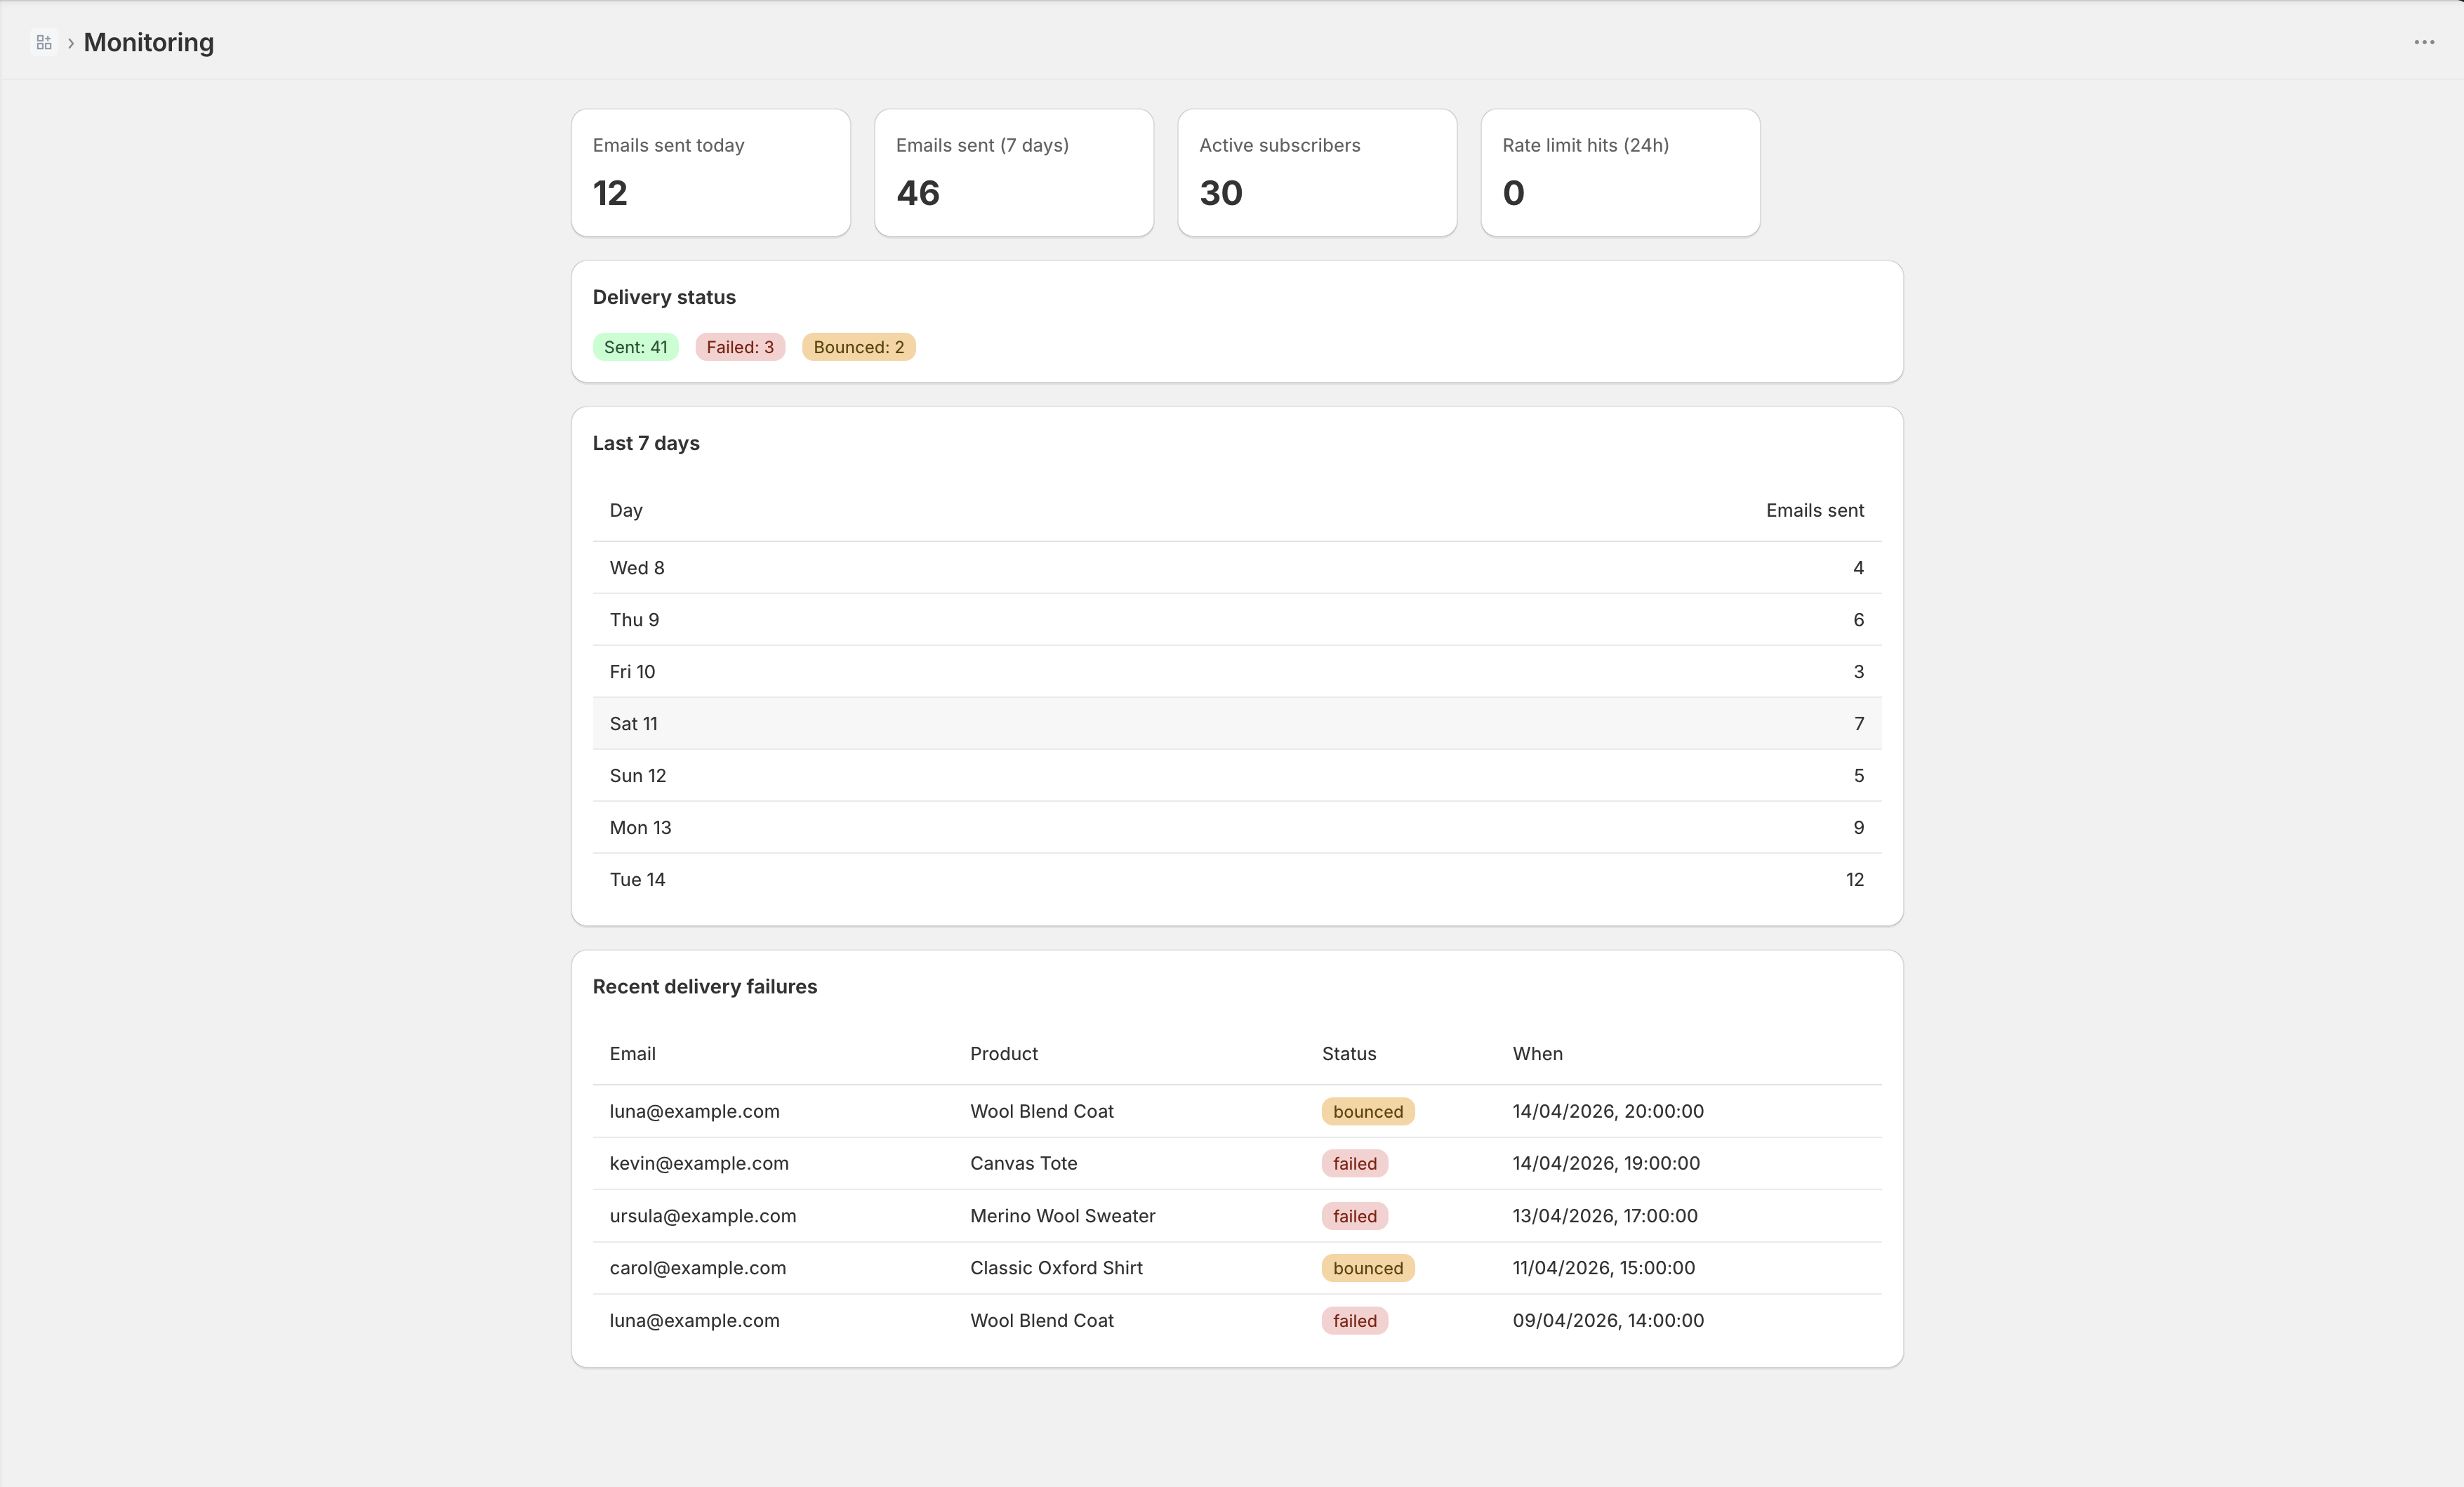Viewport: 2464px width, 1487px height.
Task: Click the 09/04/2026, 14:00:00 timestamp
Action: click(x=1608, y=1320)
